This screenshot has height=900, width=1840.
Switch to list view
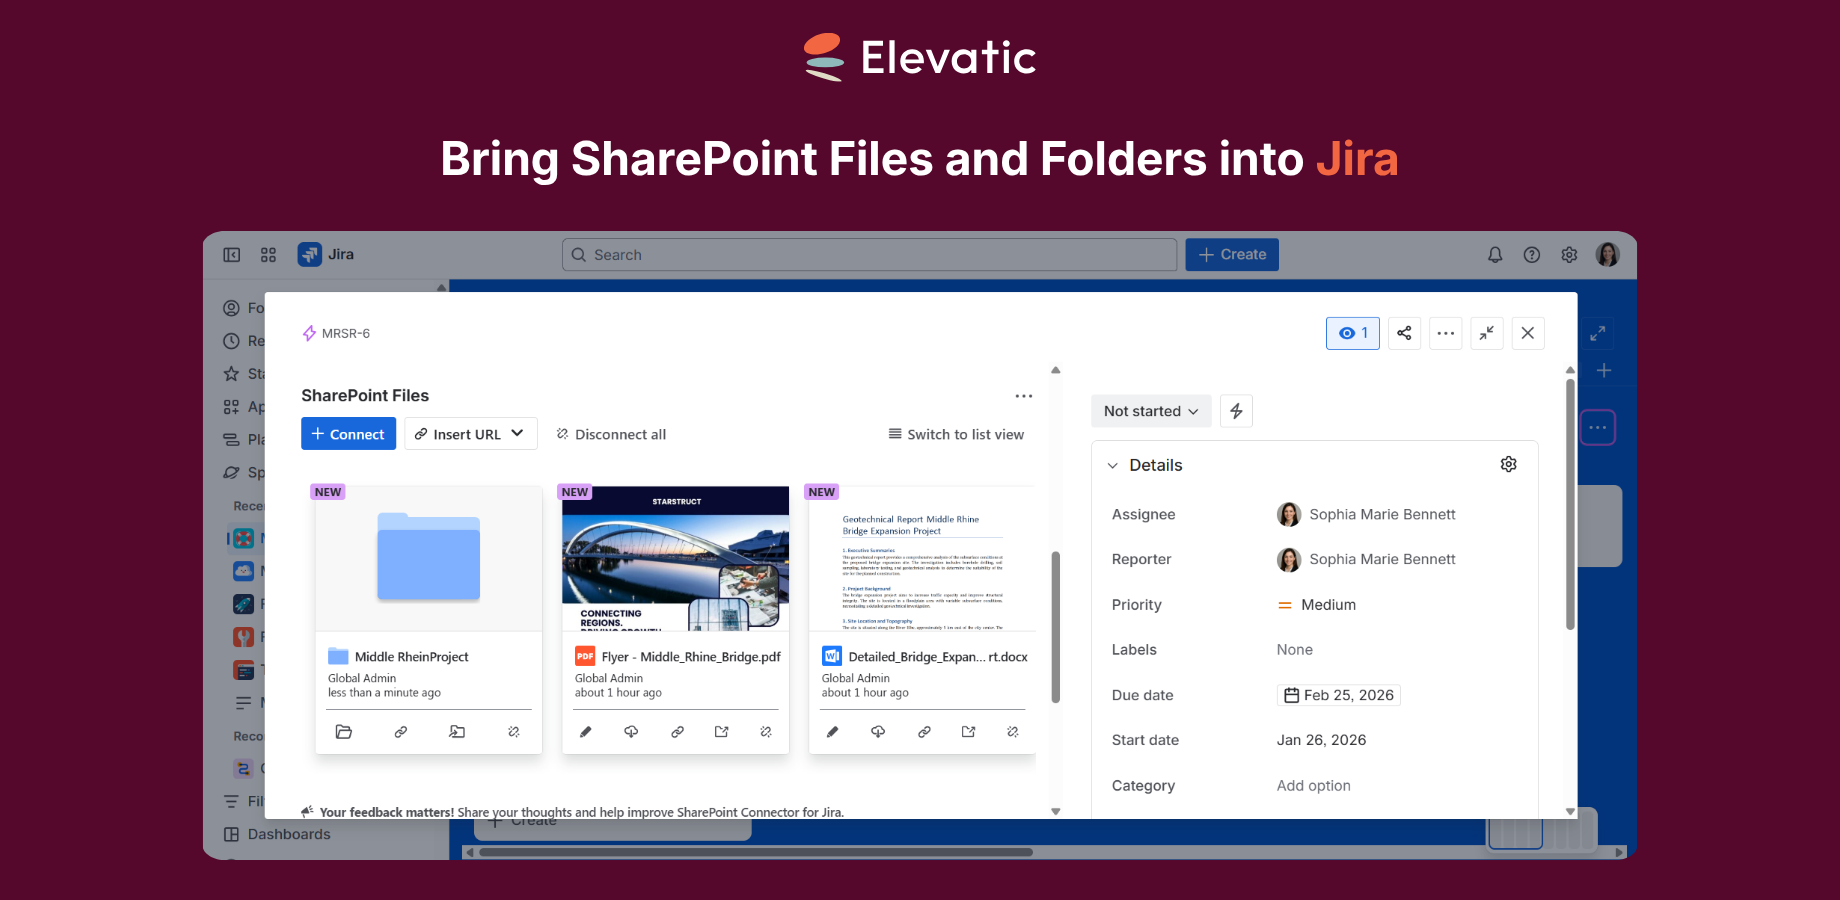(x=956, y=434)
